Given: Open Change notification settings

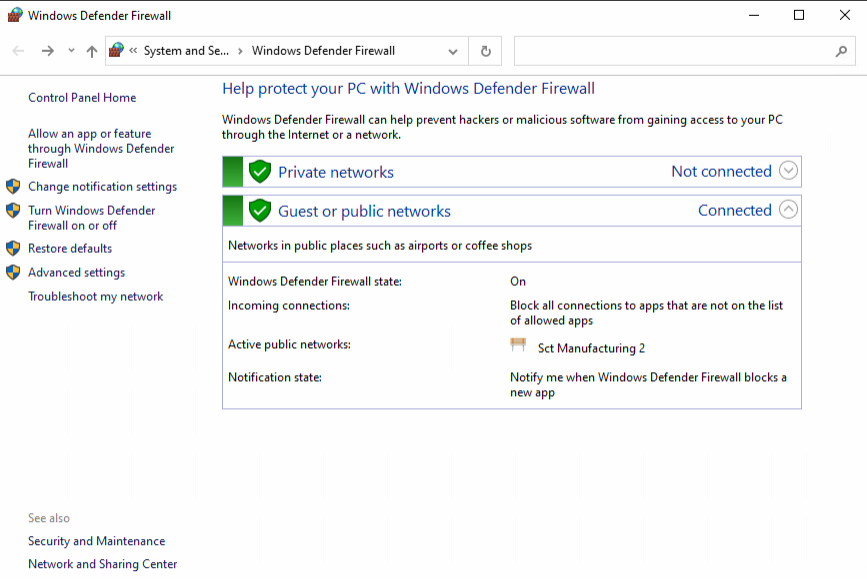Looking at the screenshot, I should (102, 187).
